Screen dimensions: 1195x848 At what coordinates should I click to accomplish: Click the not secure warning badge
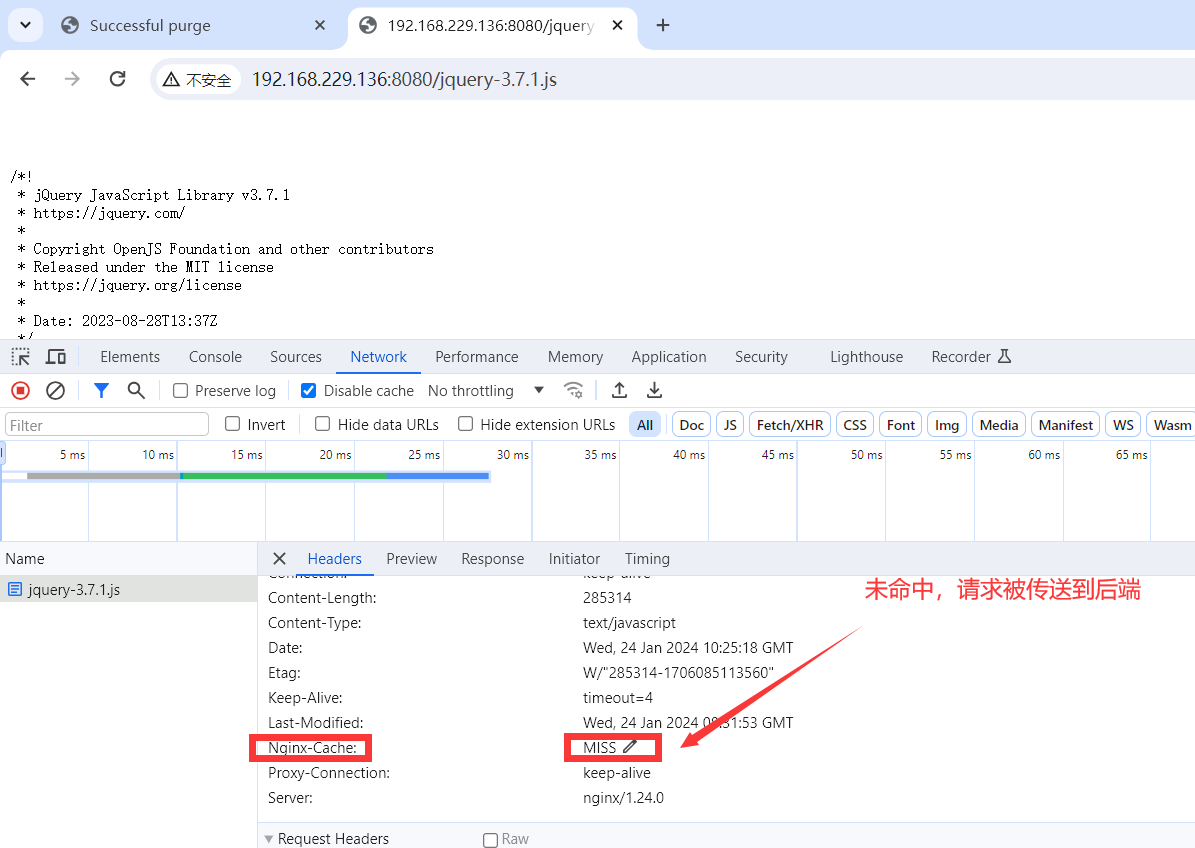(197, 80)
